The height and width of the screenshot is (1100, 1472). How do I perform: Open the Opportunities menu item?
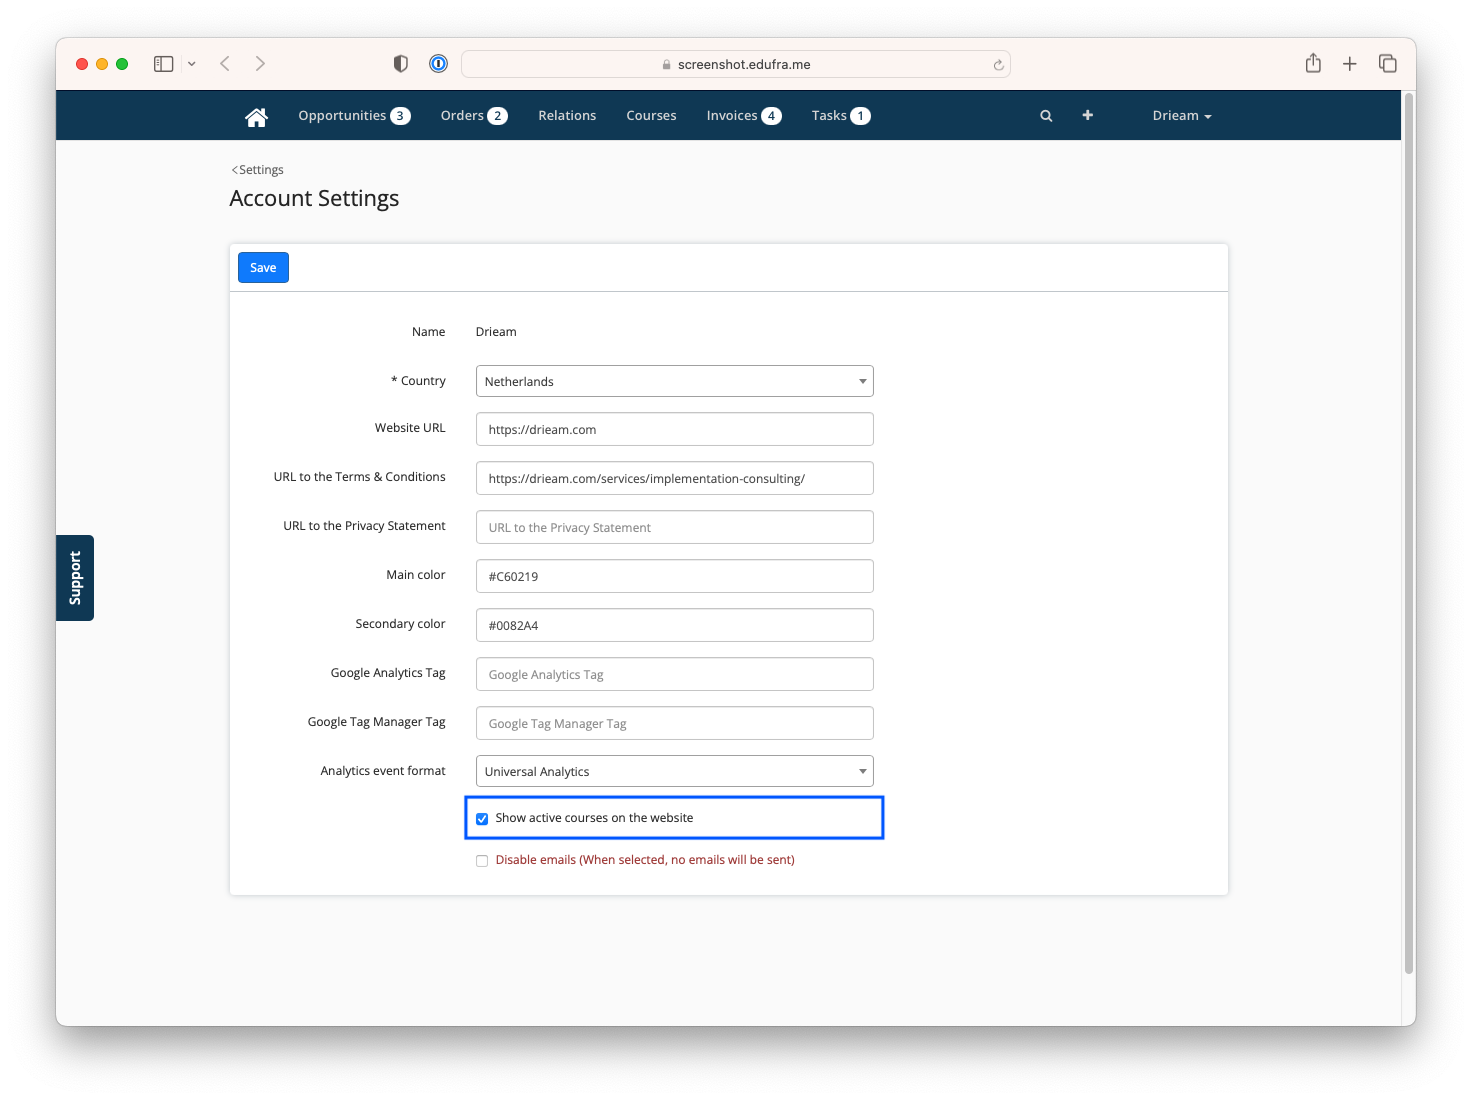[x=354, y=116]
